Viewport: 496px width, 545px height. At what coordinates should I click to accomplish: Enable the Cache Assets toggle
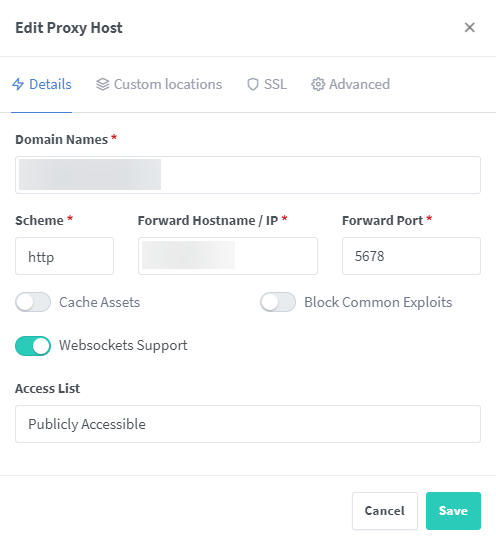(x=33, y=302)
